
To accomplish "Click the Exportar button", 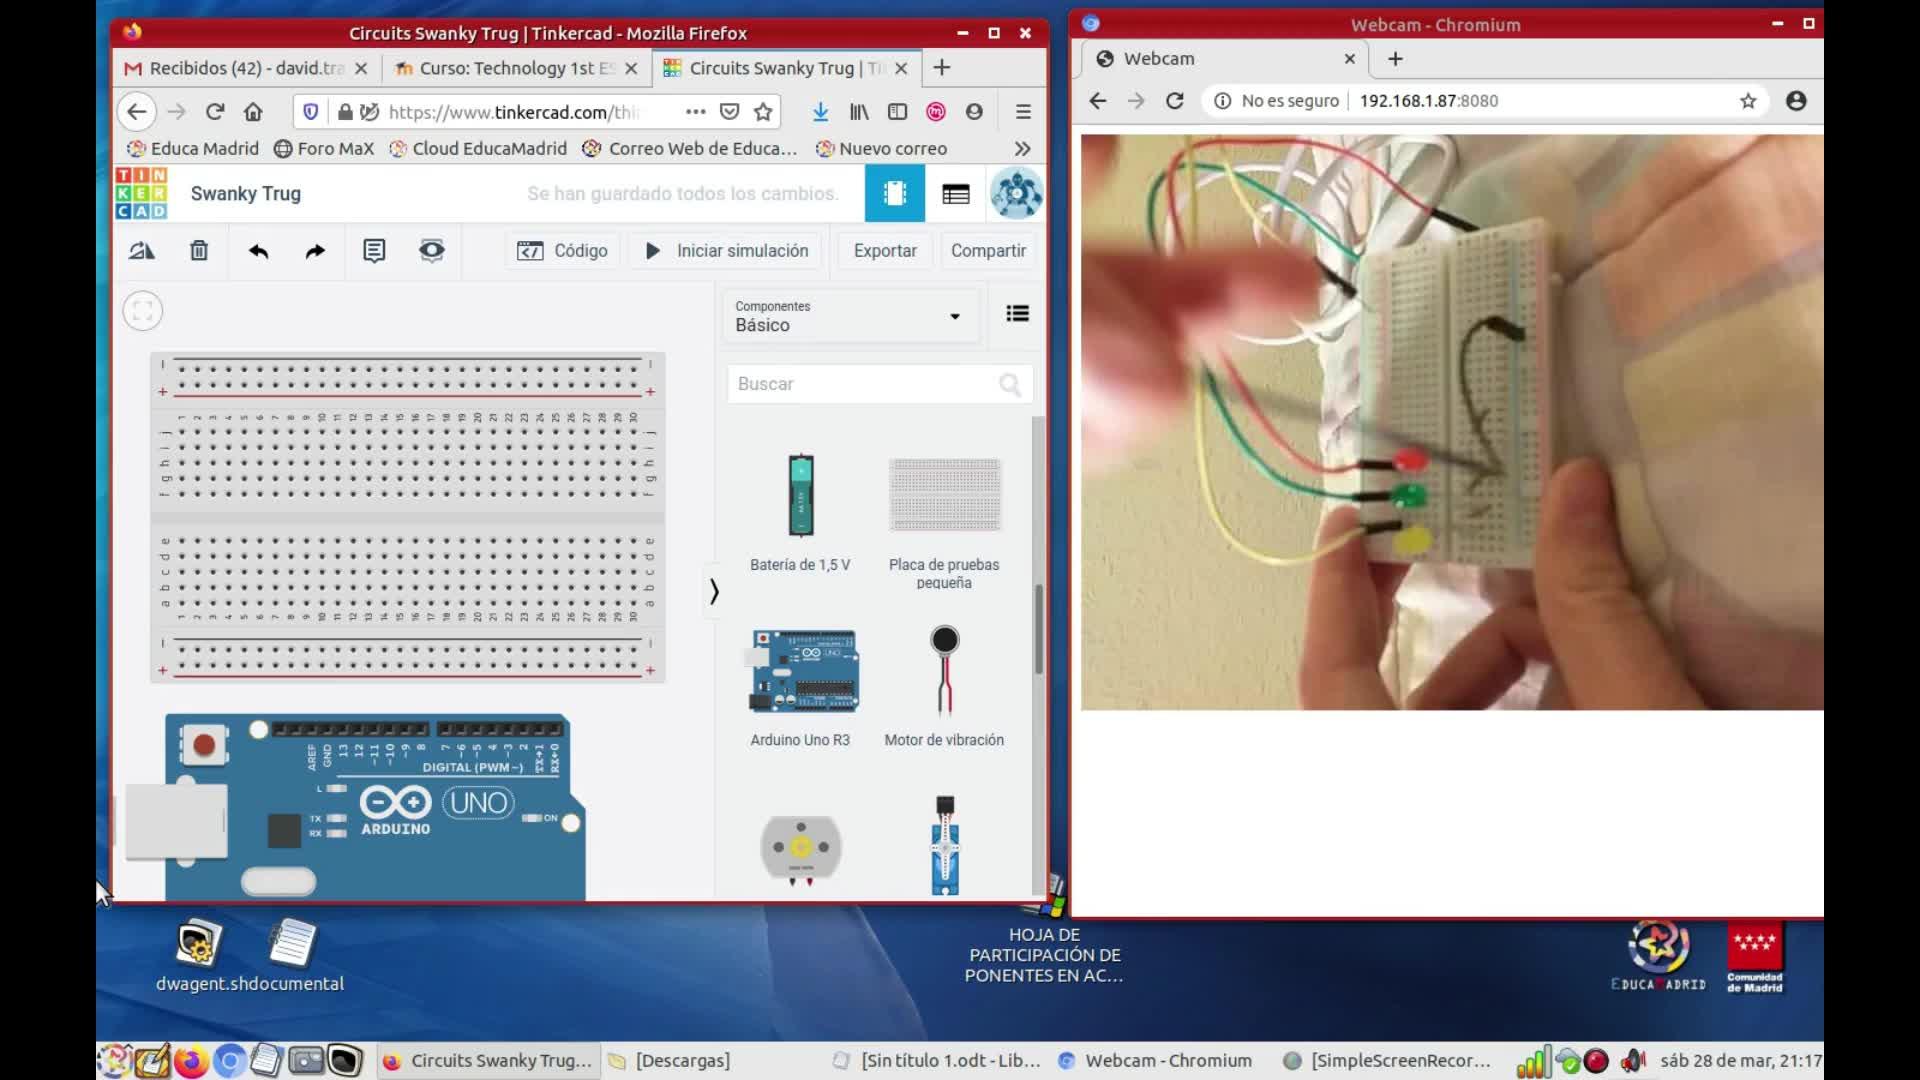I will tap(884, 251).
